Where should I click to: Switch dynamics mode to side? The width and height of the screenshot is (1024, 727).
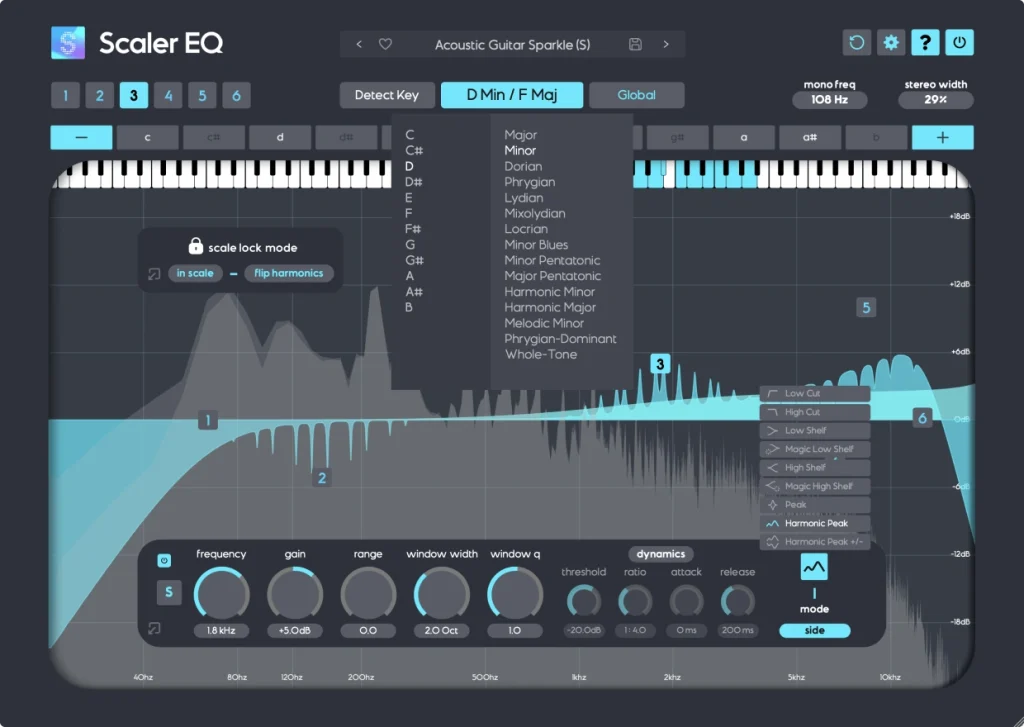tap(813, 630)
